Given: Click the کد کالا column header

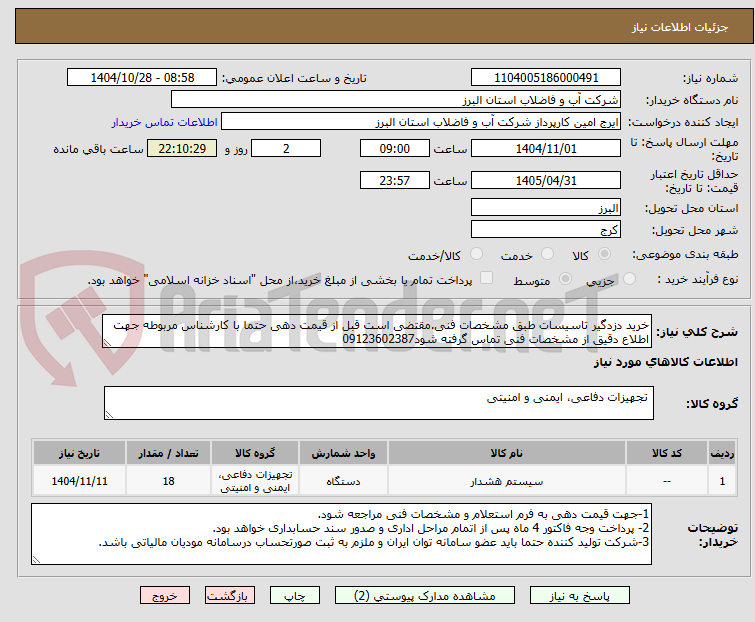Looking at the screenshot, I should (667, 453).
